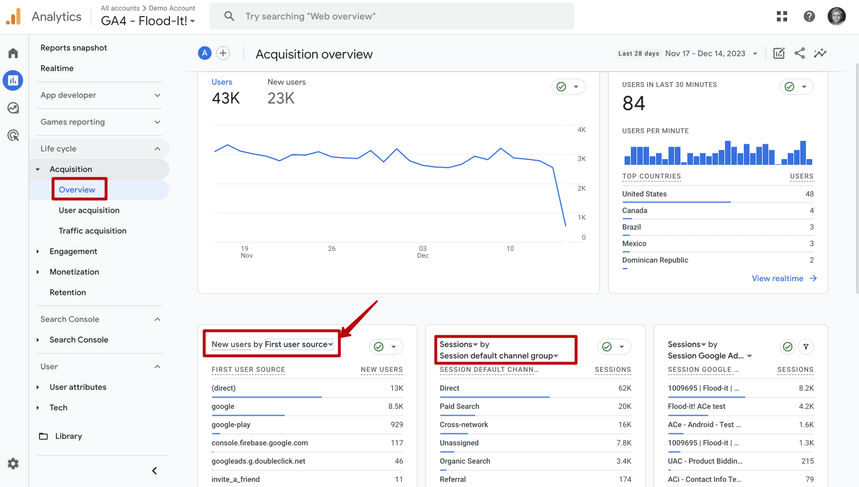859x487 pixels.
Task: Click the Paid Search channel row
Action: pyautogui.click(x=535, y=406)
